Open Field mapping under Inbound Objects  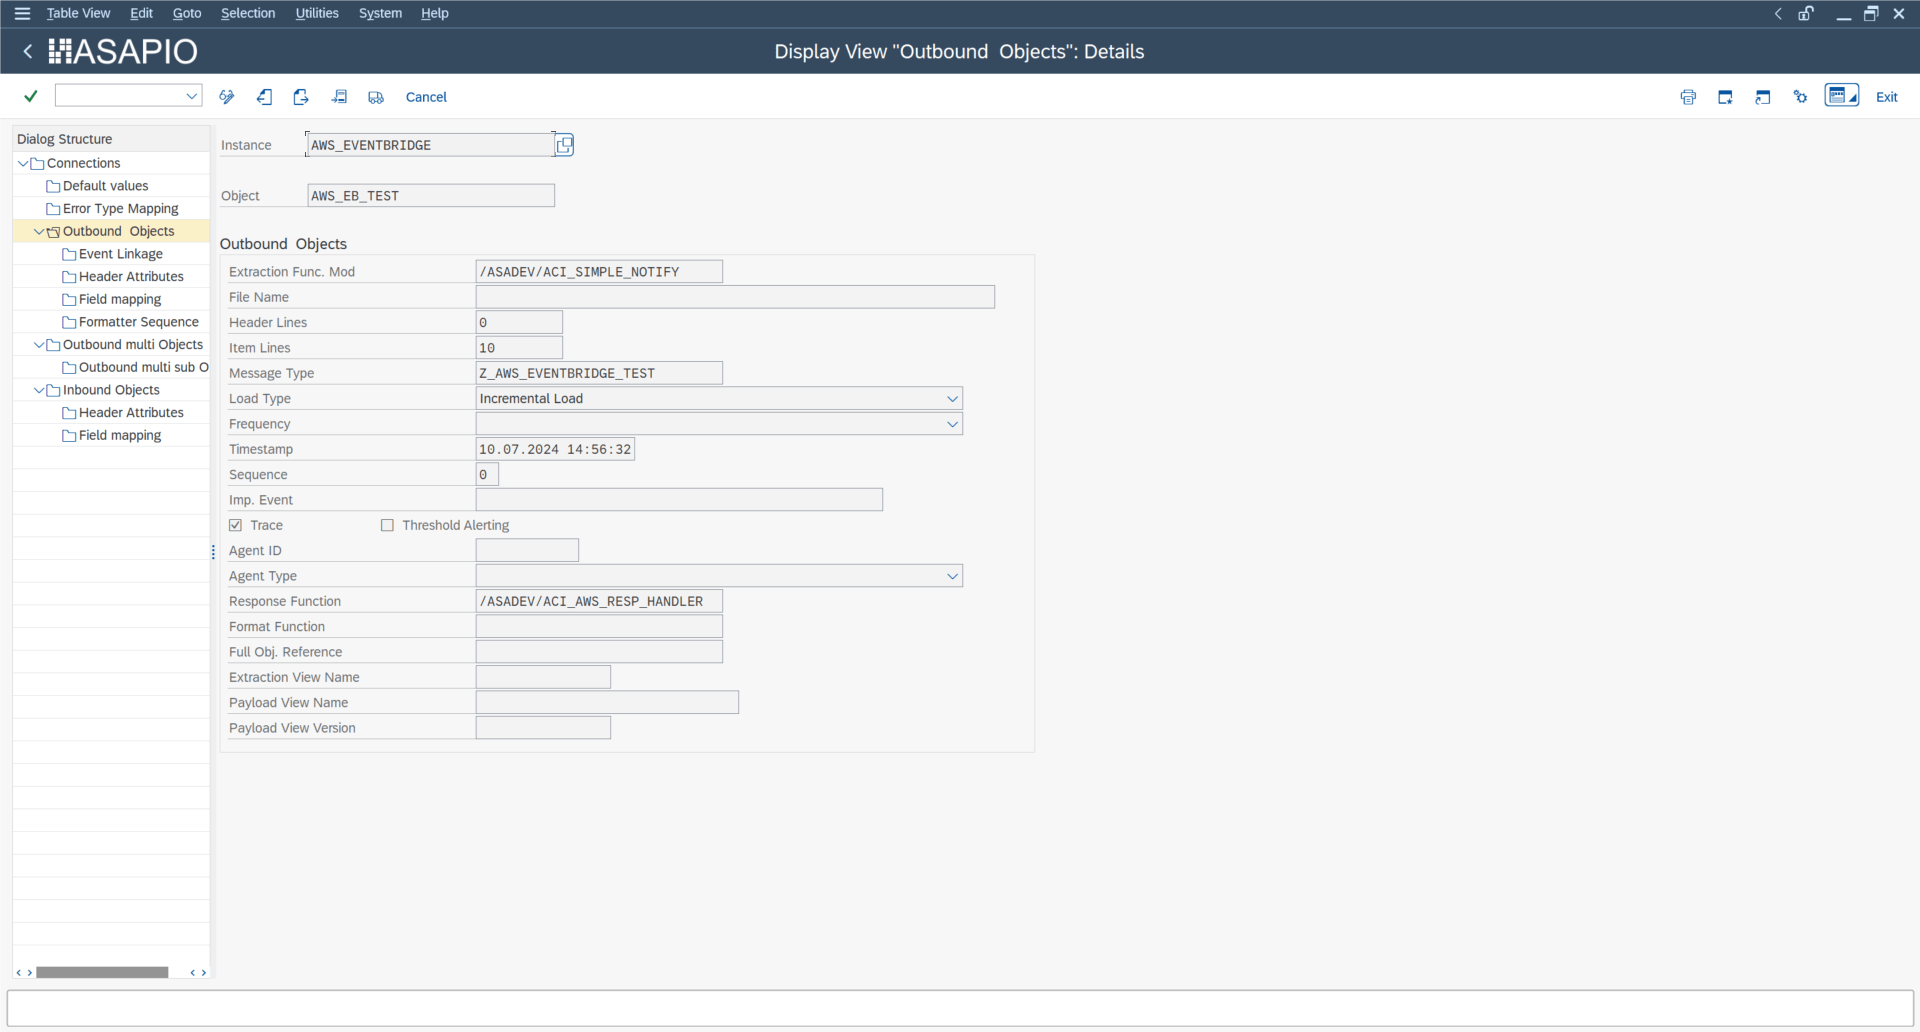pos(119,435)
